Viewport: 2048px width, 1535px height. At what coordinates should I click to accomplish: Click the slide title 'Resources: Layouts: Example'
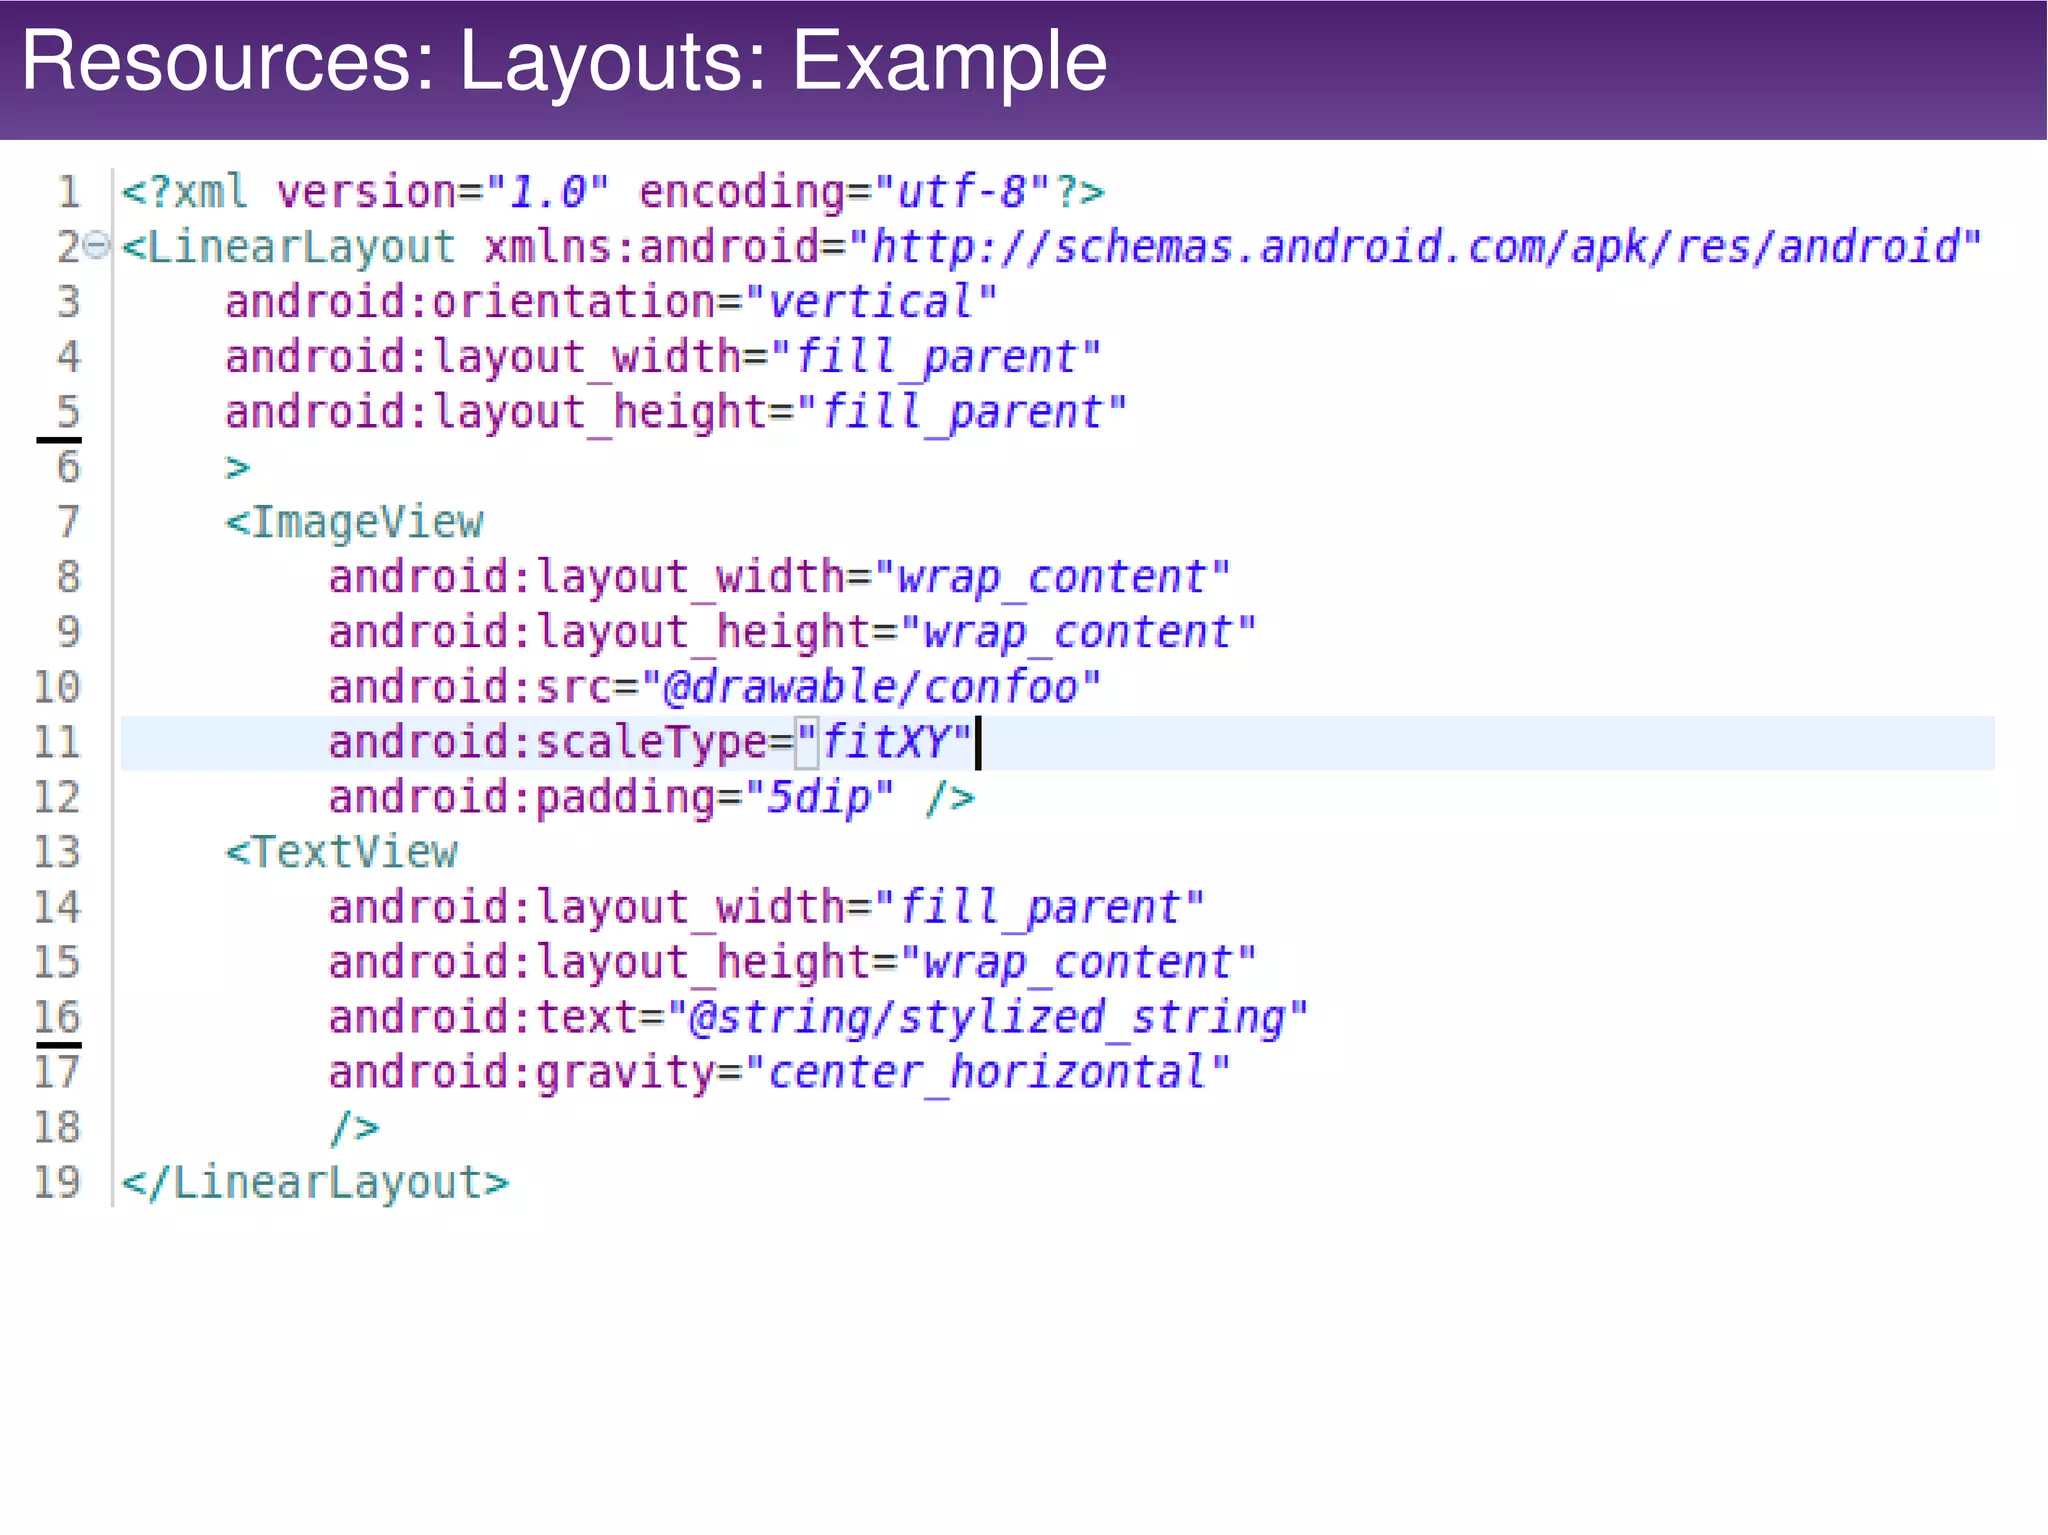tap(564, 62)
